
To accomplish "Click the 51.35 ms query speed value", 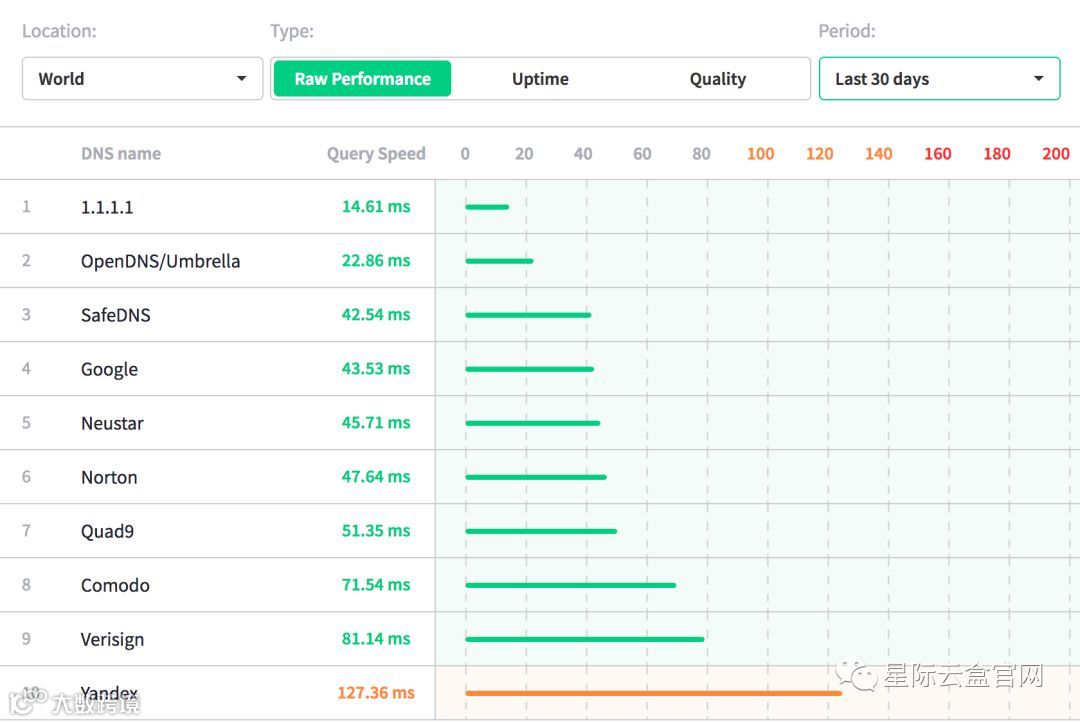I will (376, 531).
